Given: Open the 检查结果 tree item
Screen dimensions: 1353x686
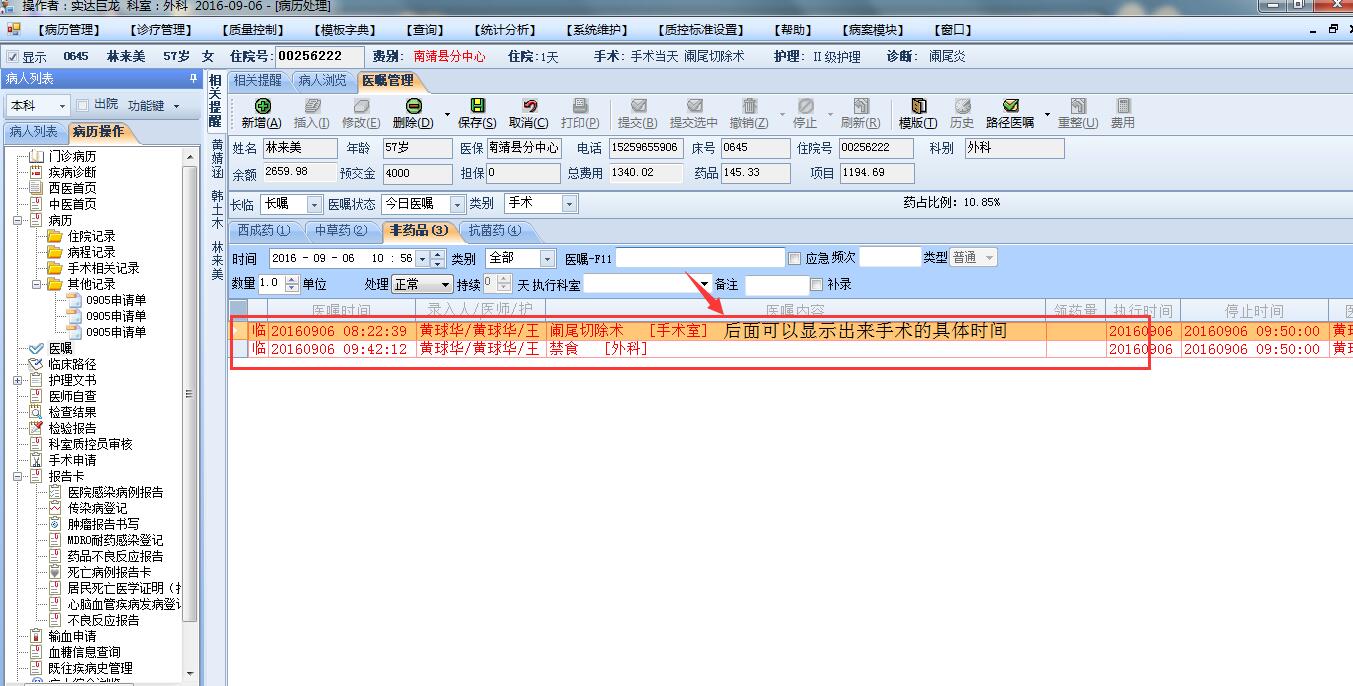Looking at the screenshot, I should pyautogui.click(x=73, y=412).
